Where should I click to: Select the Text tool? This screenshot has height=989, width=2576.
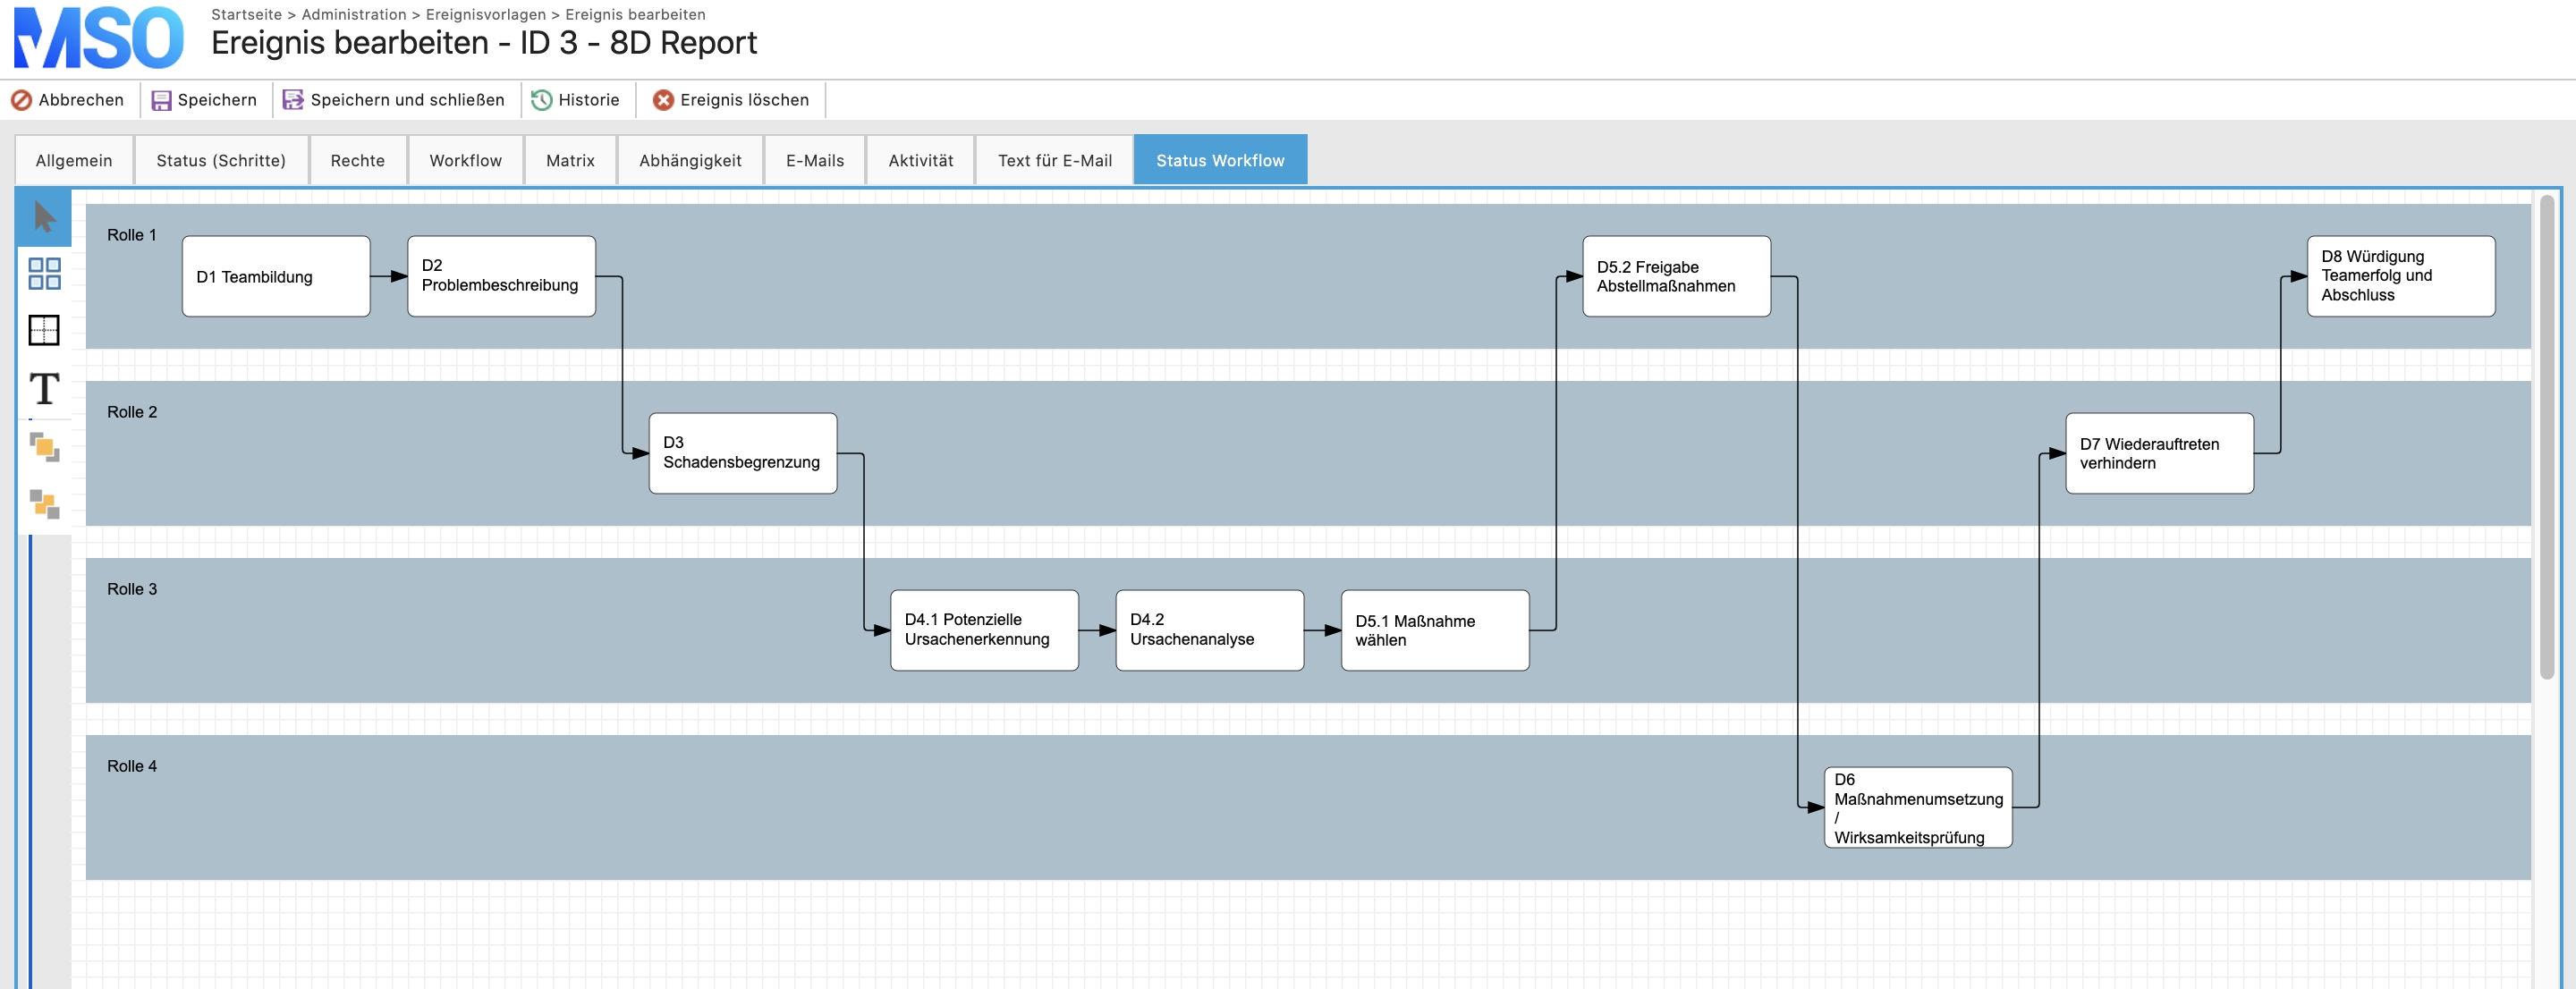[44, 388]
